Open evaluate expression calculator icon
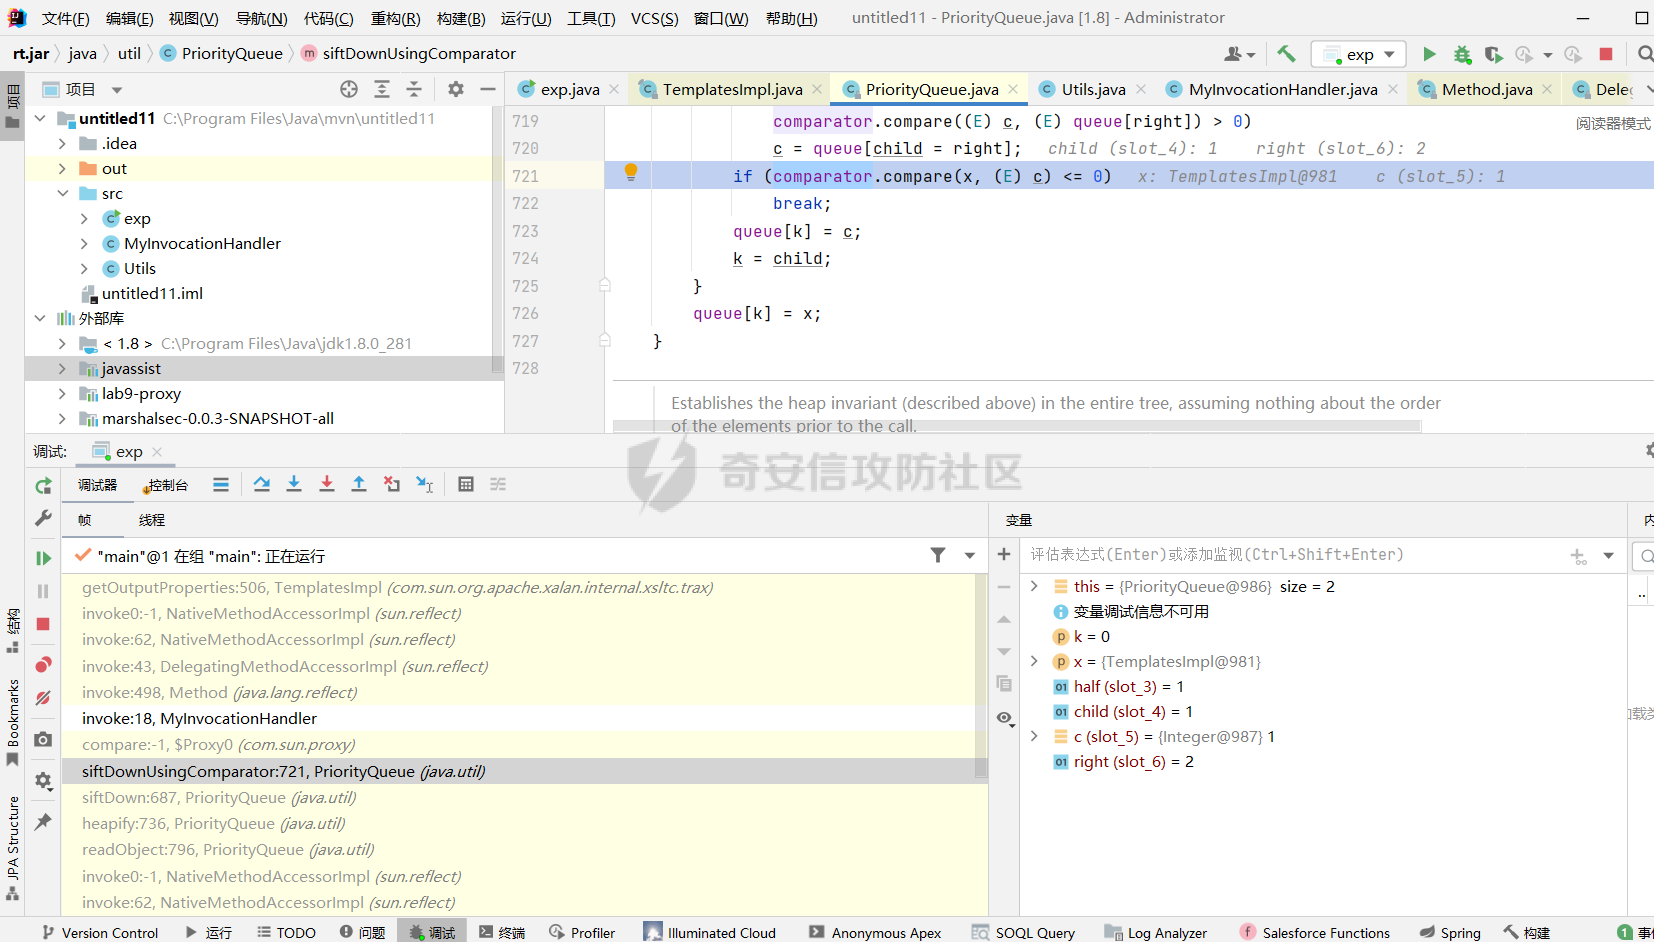The image size is (1654, 942). [x=466, y=484]
